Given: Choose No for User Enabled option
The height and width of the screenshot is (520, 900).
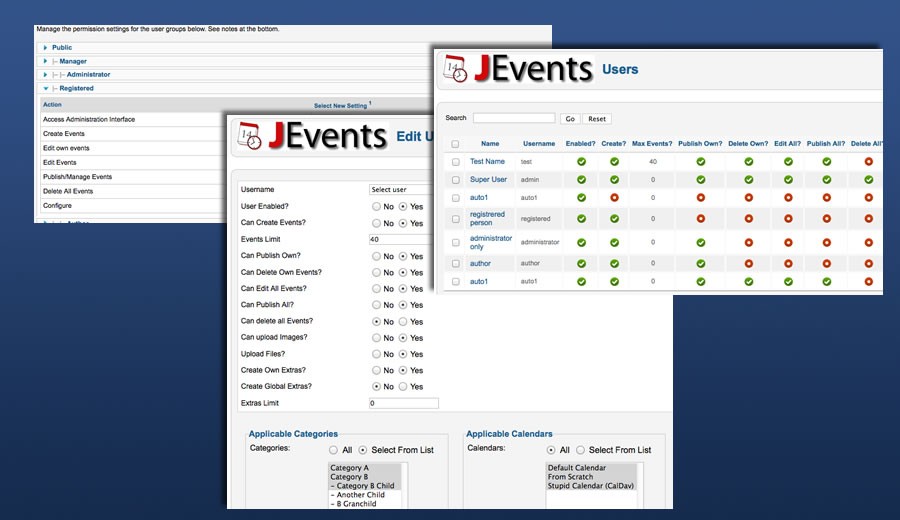Looking at the screenshot, I should click(376, 206).
